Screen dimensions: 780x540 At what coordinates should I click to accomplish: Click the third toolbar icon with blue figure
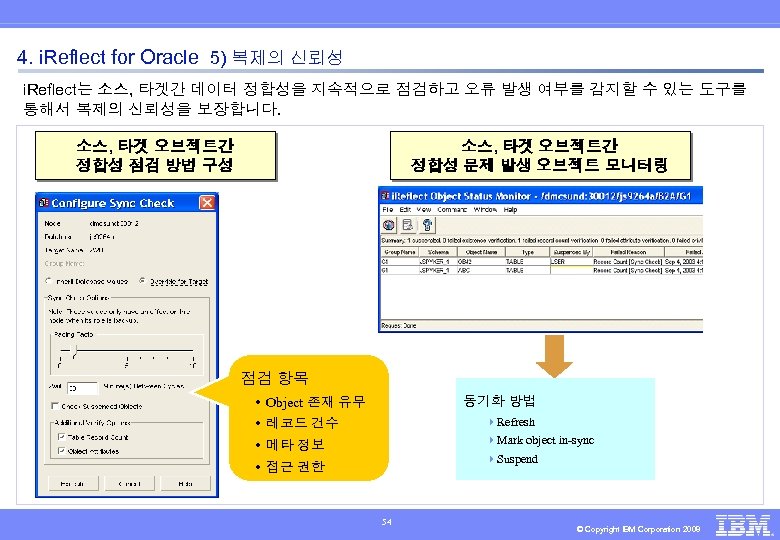pyautogui.click(x=427, y=225)
